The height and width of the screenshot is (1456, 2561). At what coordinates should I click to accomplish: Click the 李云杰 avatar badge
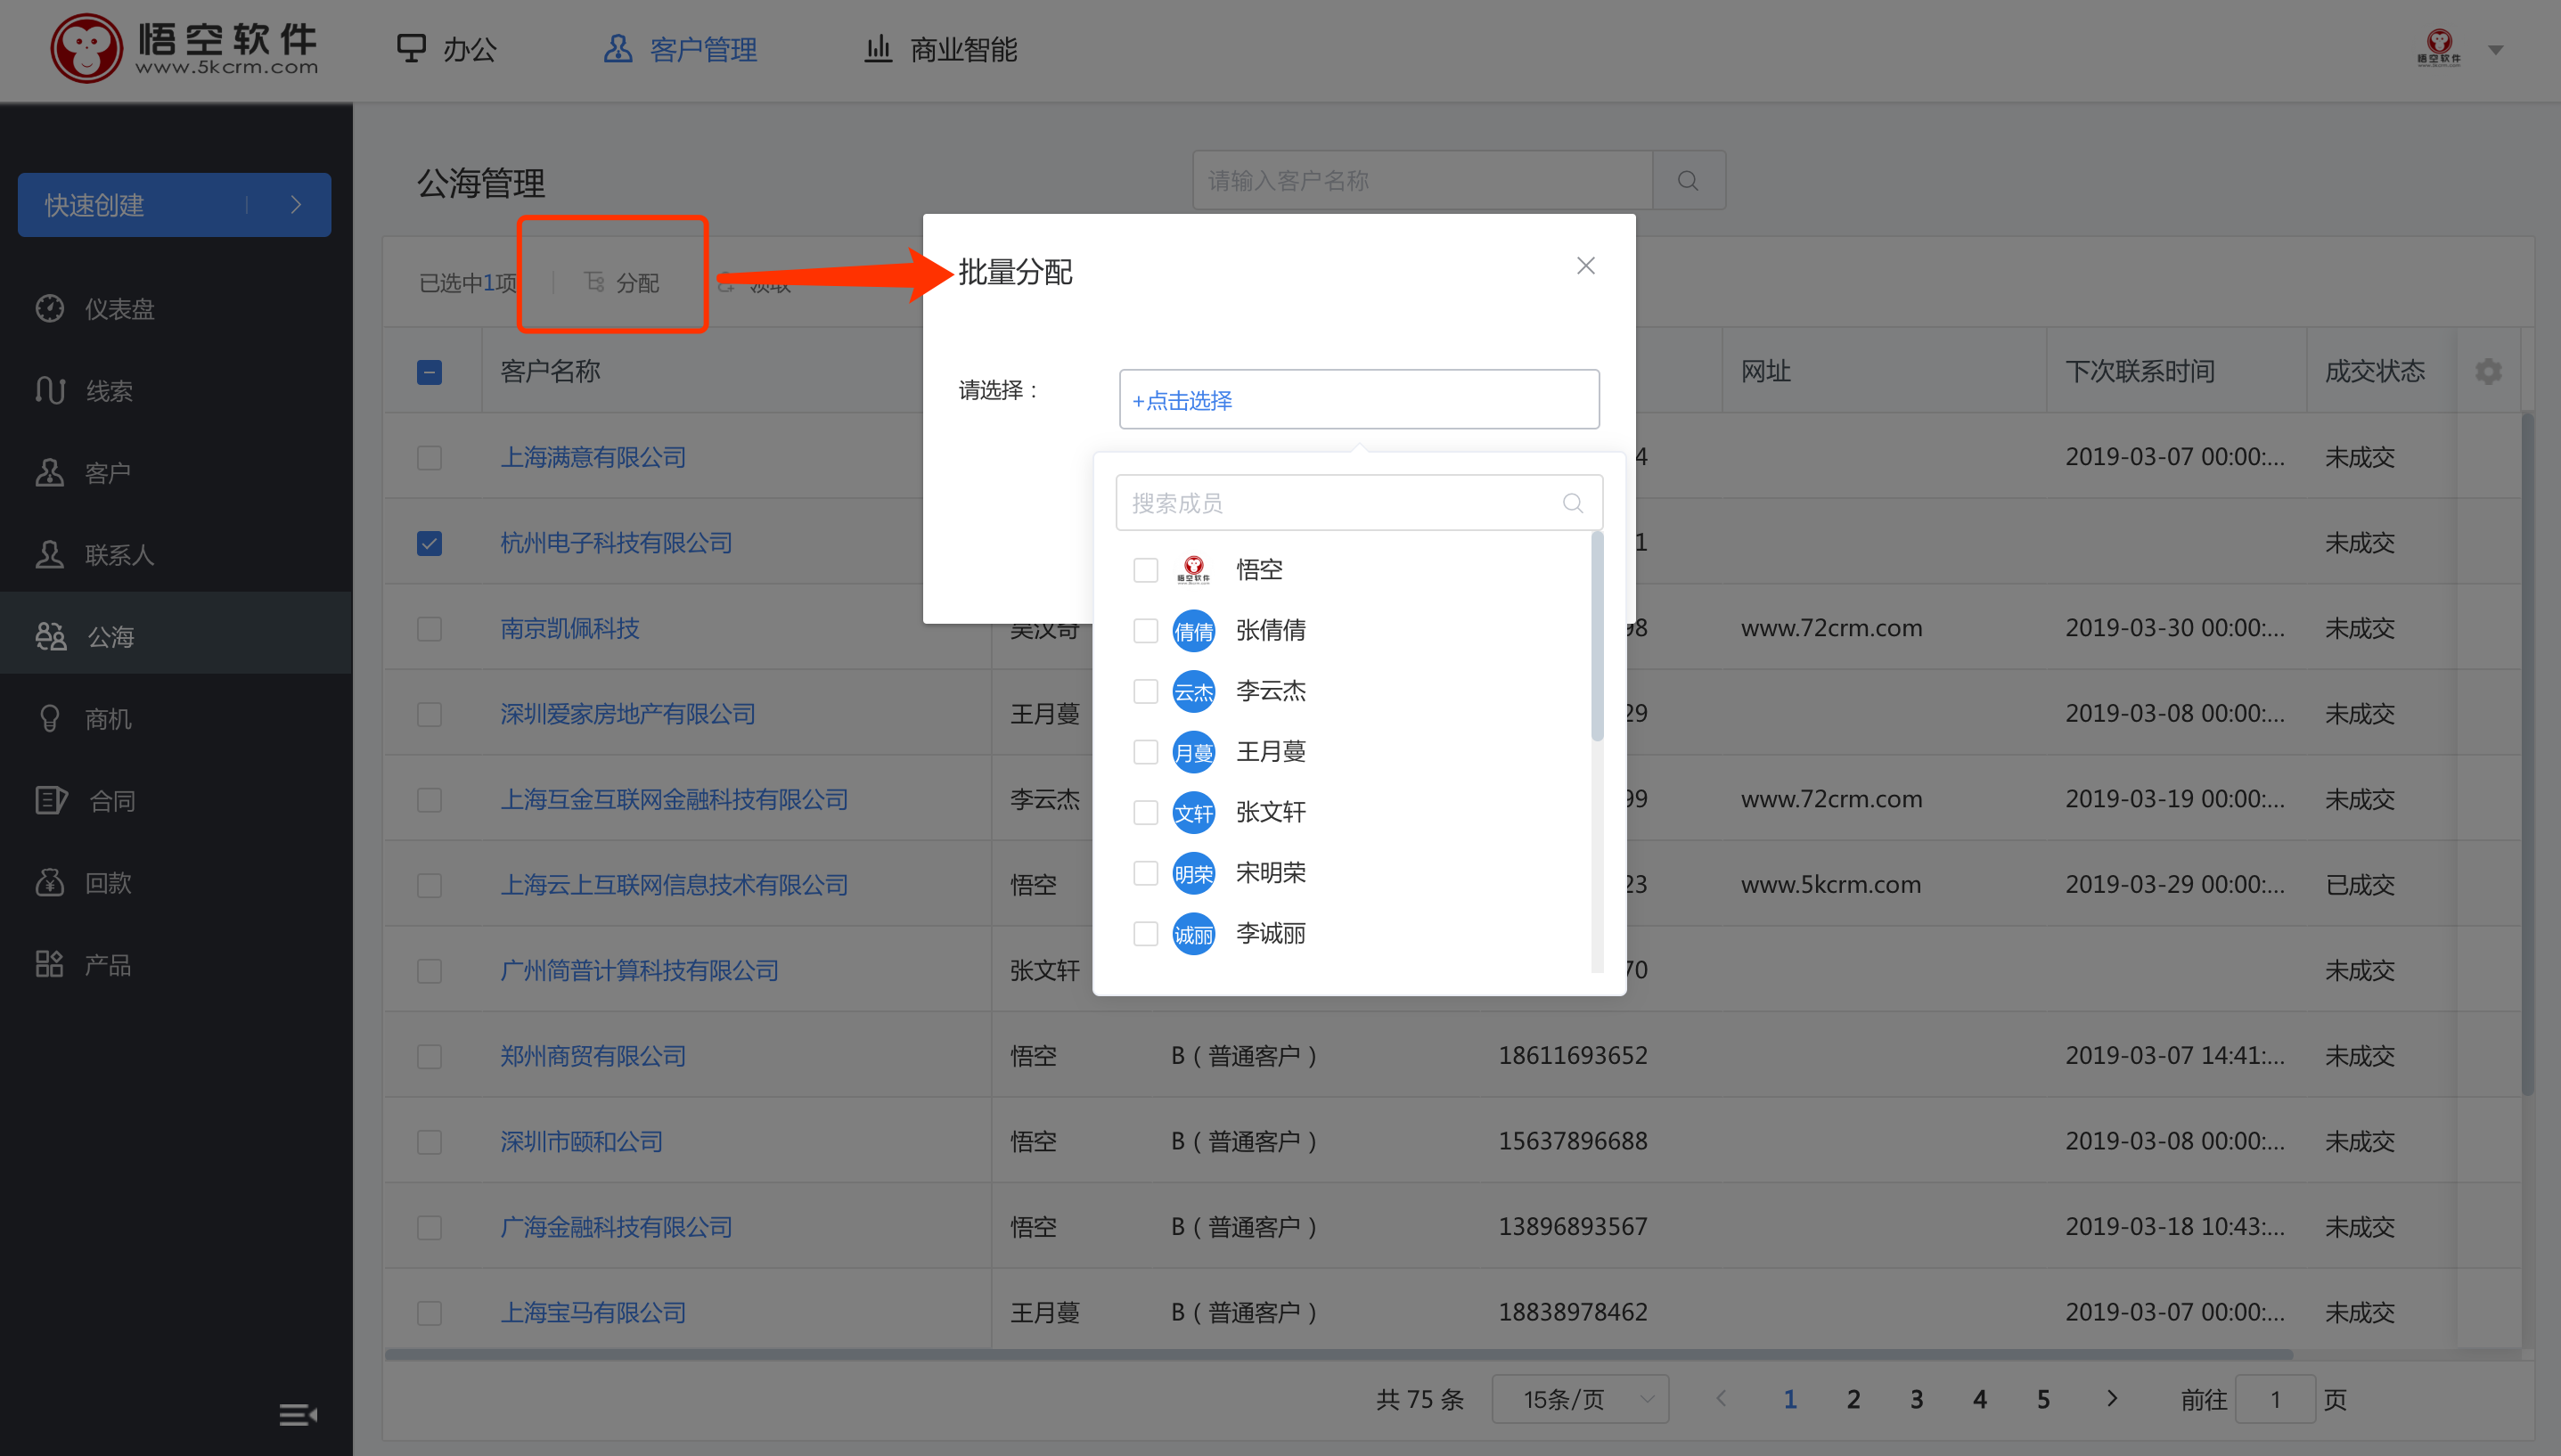1193,692
